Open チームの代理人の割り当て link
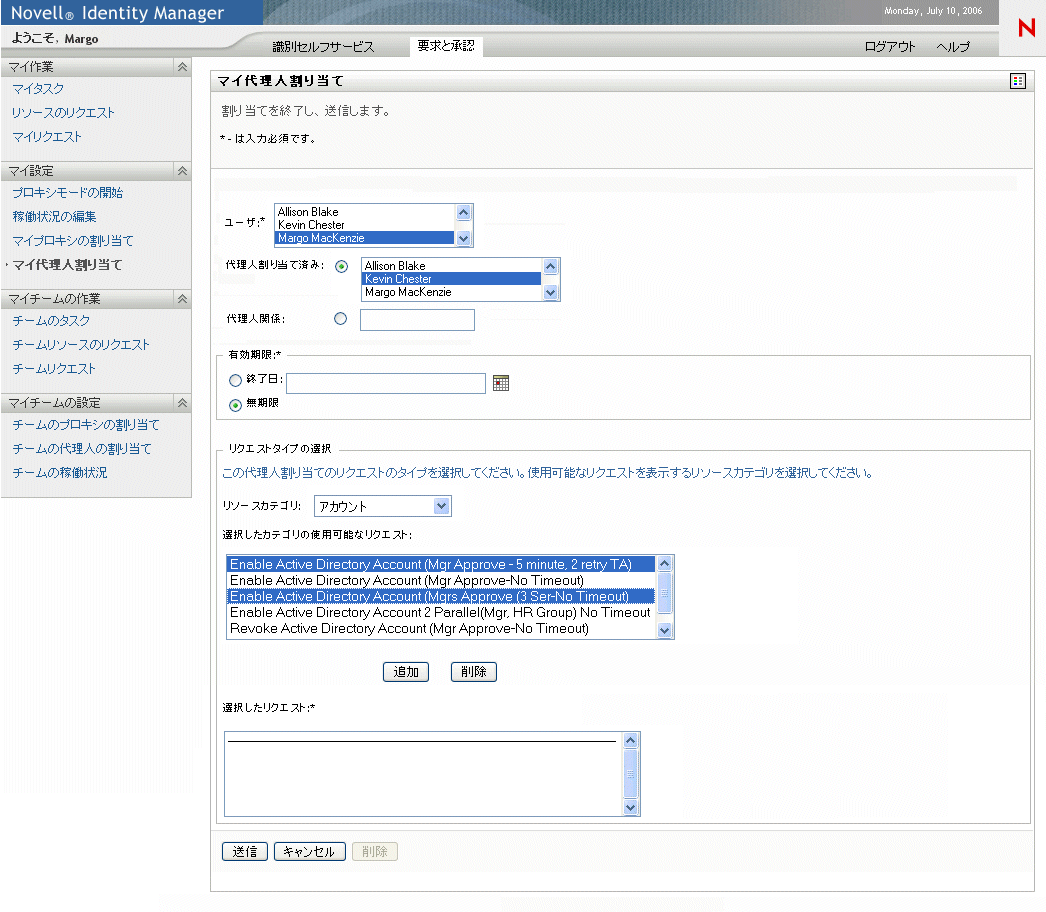 point(82,449)
